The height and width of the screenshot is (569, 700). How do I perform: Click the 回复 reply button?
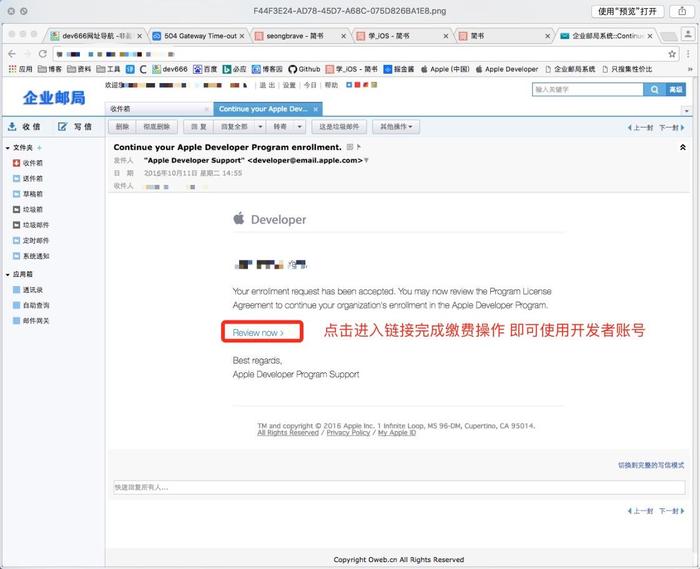coord(198,127)
